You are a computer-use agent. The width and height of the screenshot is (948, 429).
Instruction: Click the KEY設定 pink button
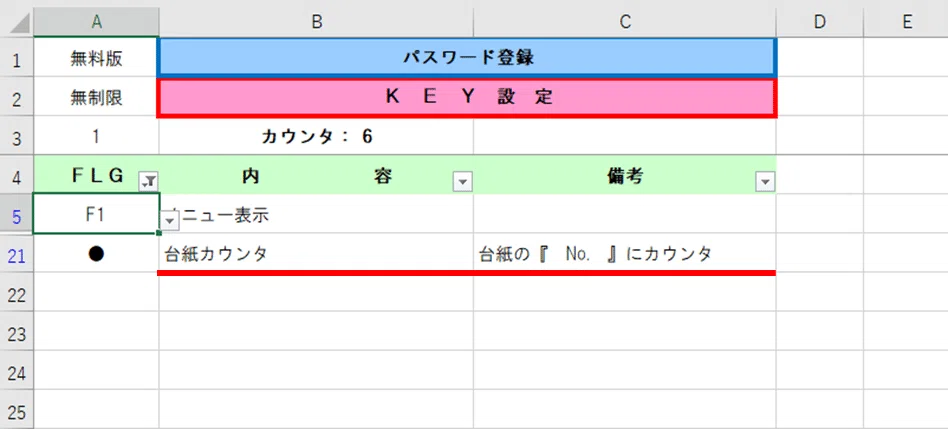(x=467, y=97)
